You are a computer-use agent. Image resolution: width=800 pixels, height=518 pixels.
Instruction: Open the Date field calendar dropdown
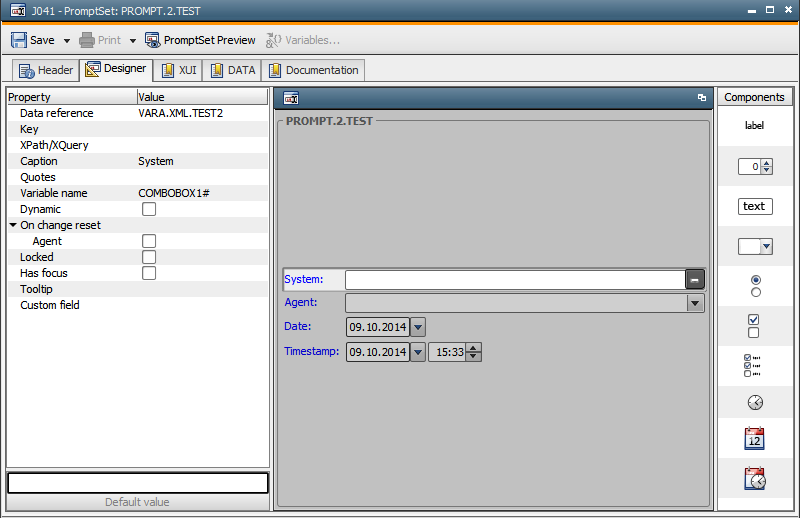coord(418,327)
